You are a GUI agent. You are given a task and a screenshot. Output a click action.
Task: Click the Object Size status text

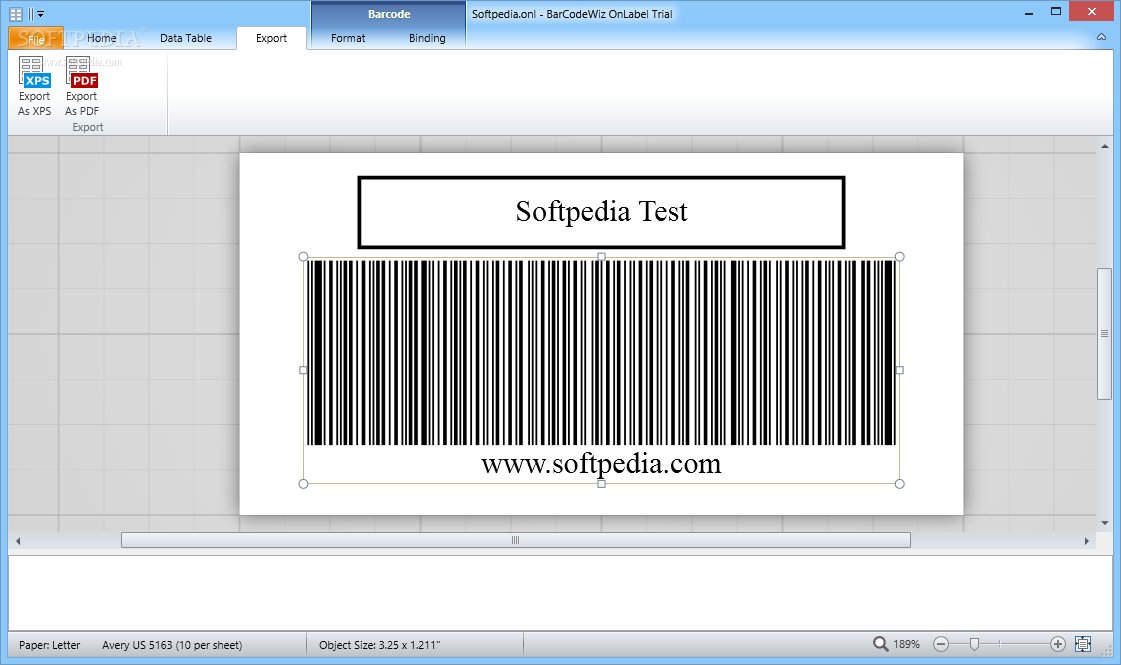pyautogui.click(x=380, y=645)
